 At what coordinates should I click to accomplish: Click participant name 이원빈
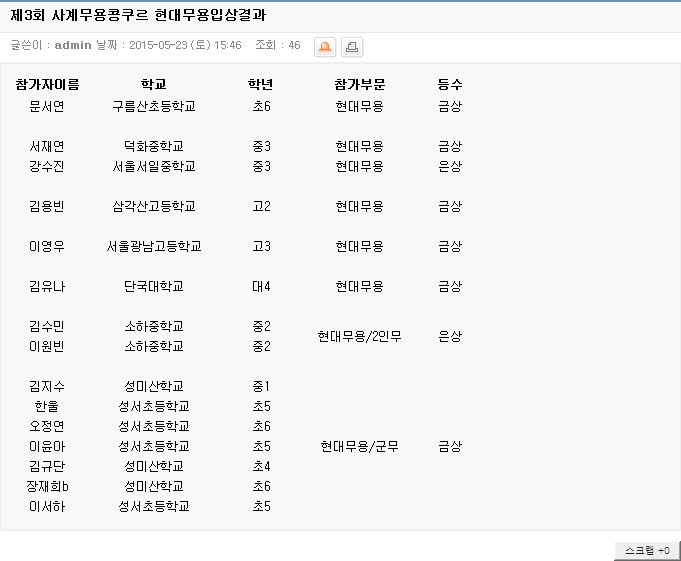(47, 346)
